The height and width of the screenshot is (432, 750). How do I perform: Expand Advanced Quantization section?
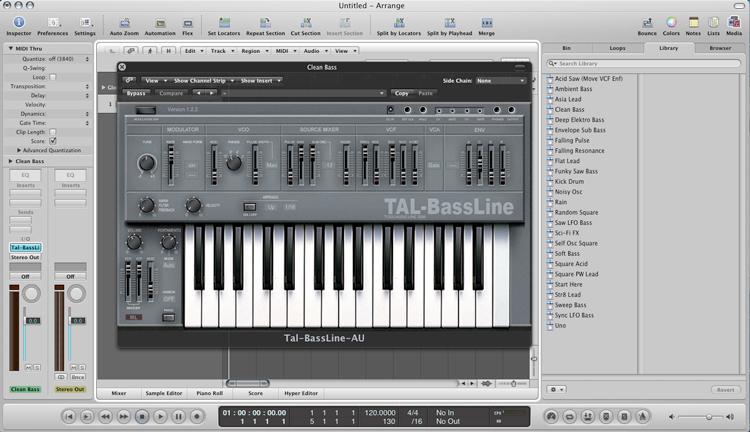point(19,150)
